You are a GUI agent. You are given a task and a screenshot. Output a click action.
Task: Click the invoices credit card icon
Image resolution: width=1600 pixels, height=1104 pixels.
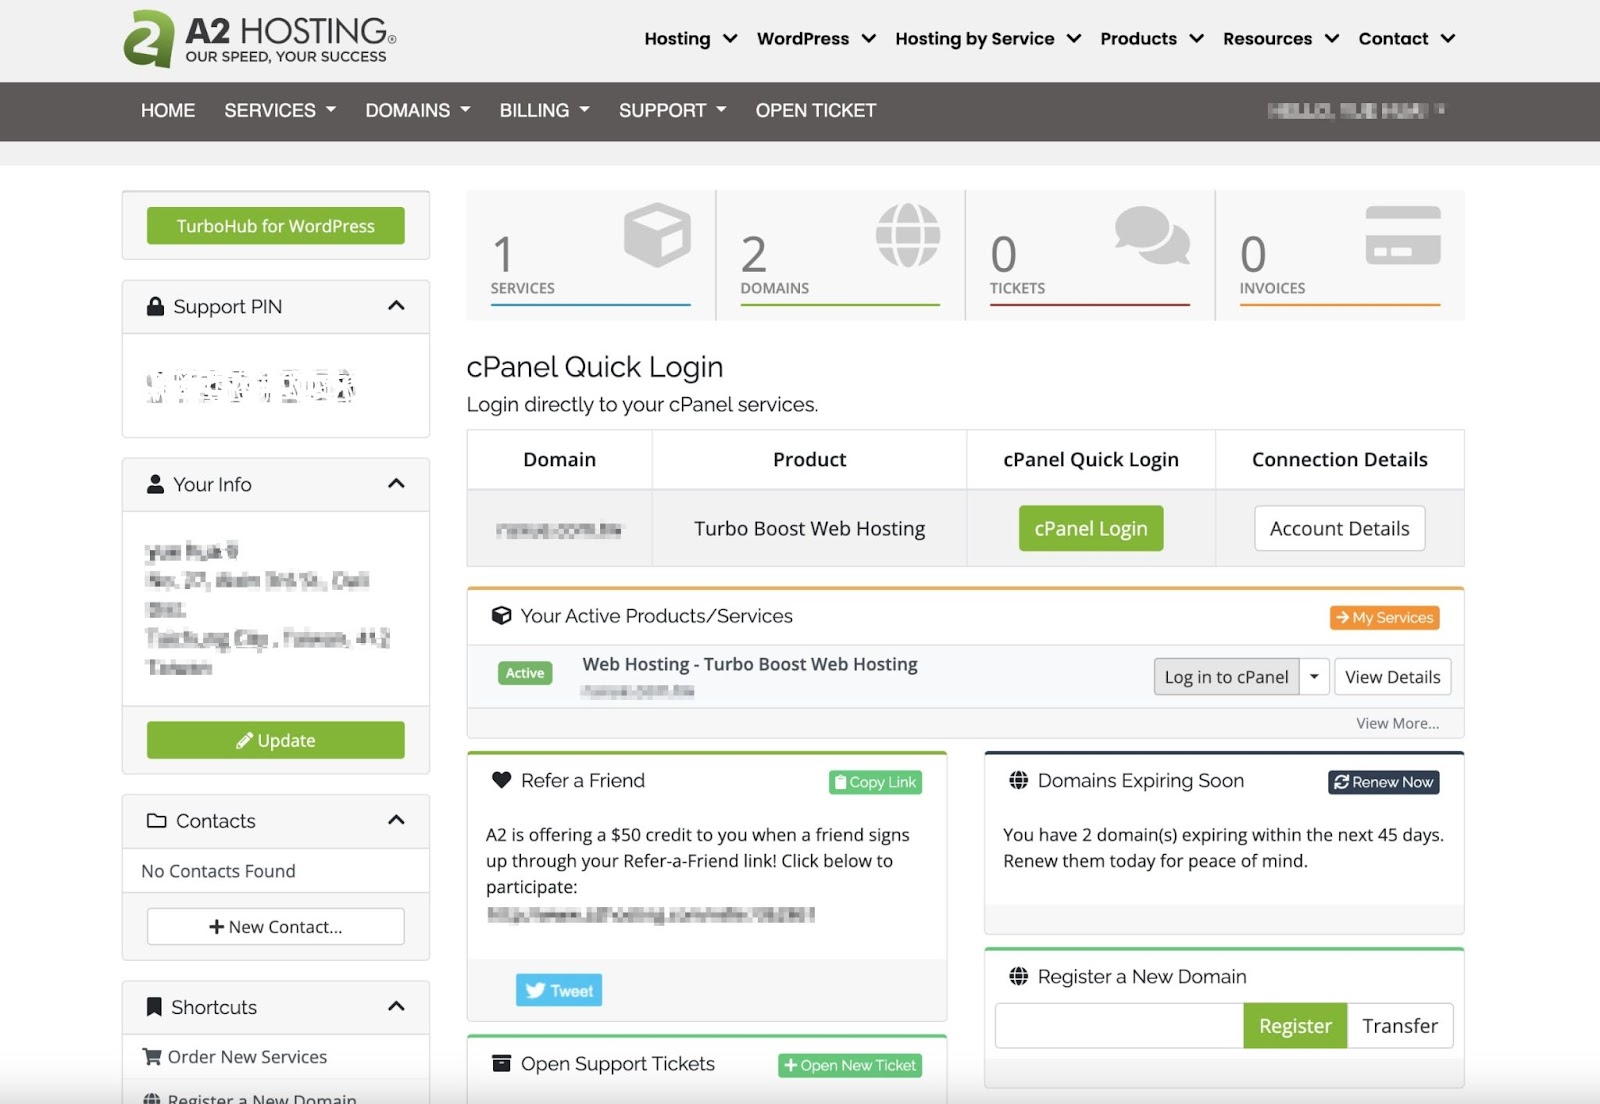tap(1403, 235)
